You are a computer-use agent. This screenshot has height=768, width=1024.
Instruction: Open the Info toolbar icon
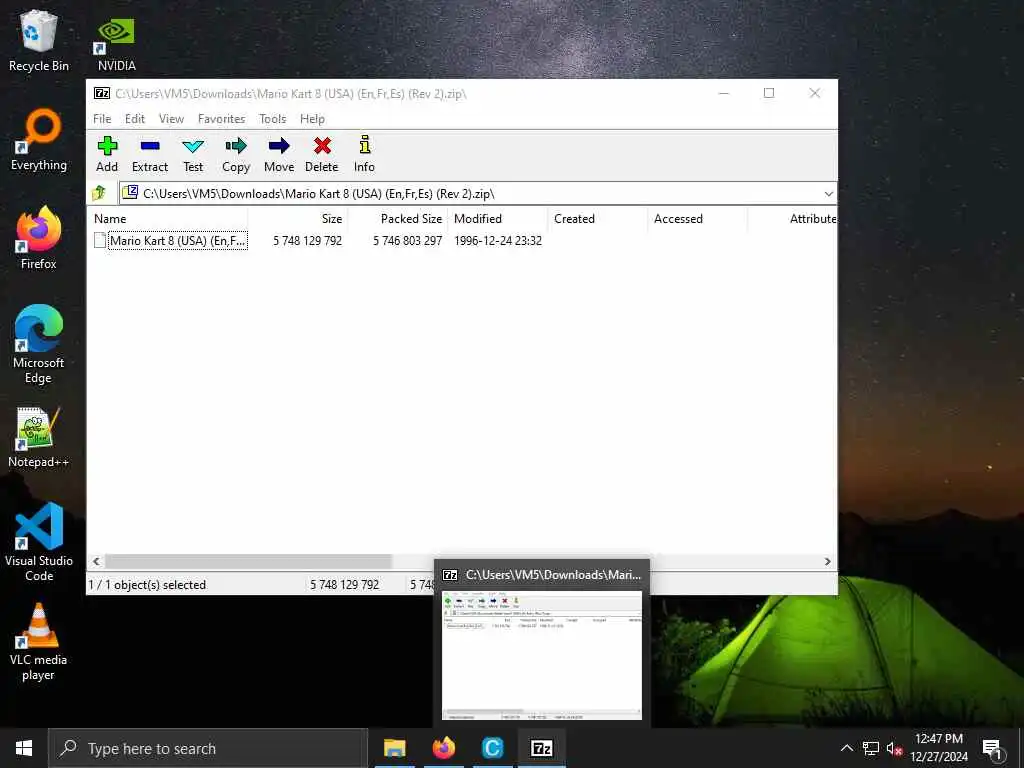tap(364, 145)
